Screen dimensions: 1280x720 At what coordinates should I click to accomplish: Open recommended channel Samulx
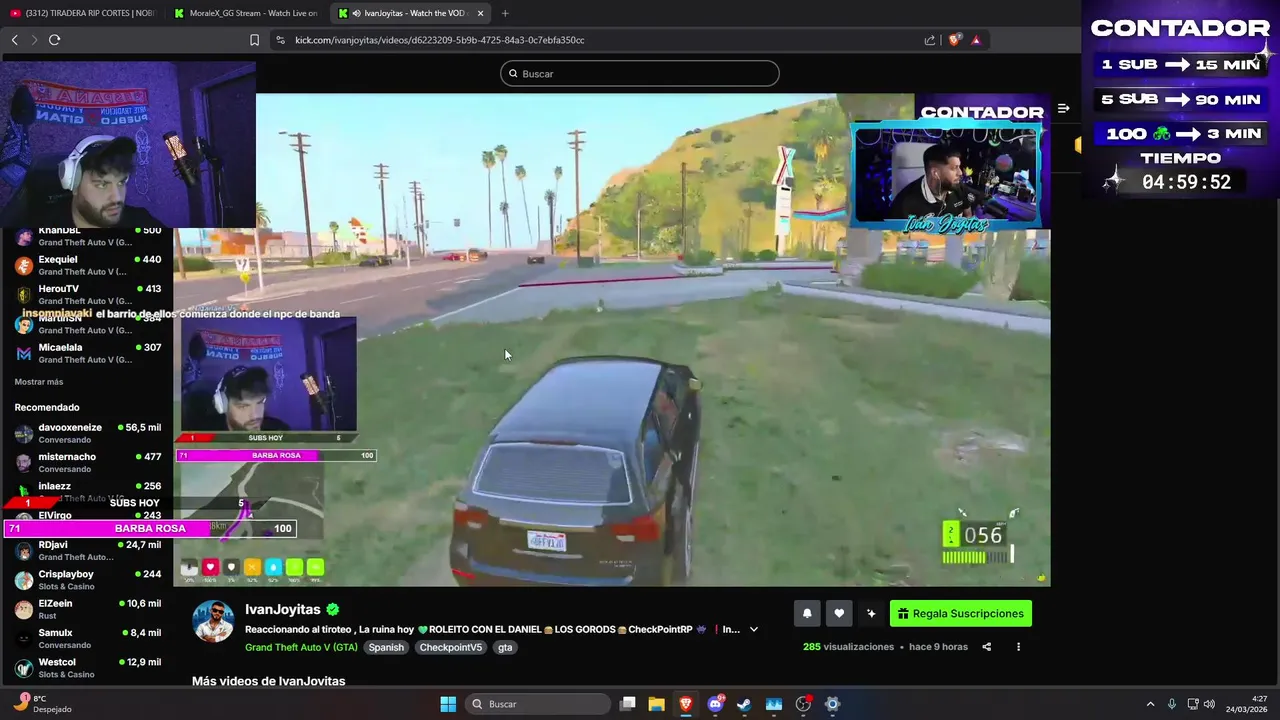tap(87, 638)
